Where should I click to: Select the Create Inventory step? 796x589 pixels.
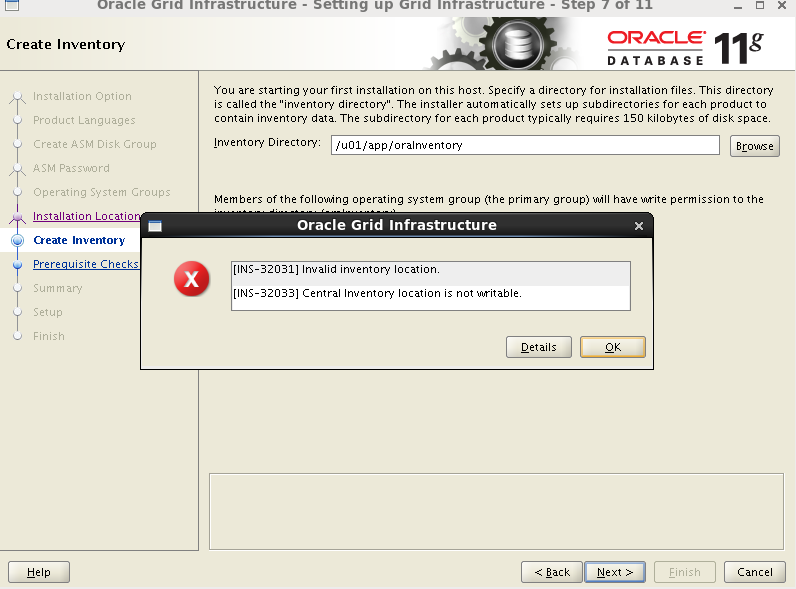79,240
